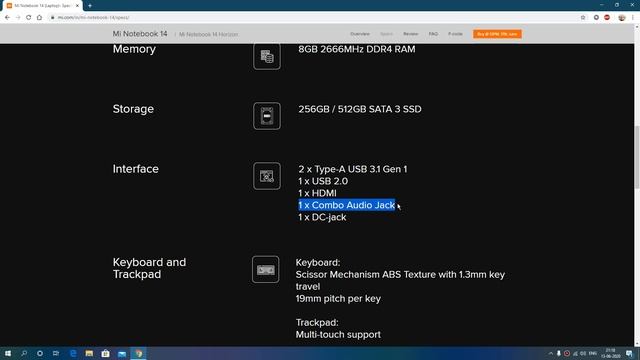Click the Interface spec icon
The width and height of the screenshot is (640, 360).
(x=267, y=176)
